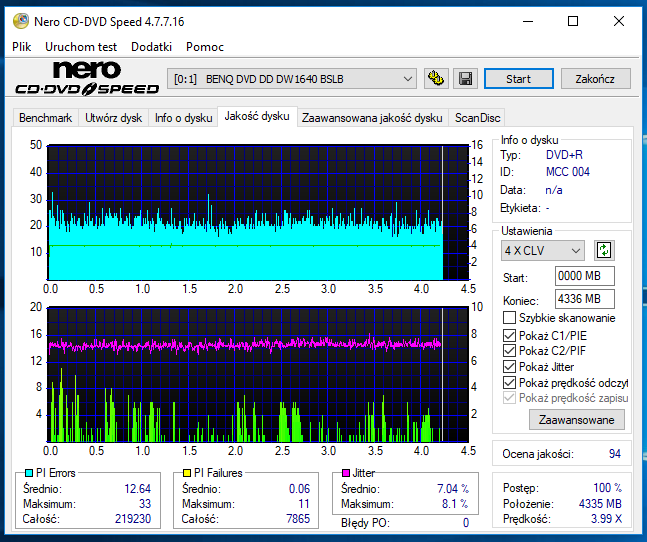Toggle the Pokaż C2/PIF checkbox
Viewport: 647px width, 542px height.
tap(509, 351)
